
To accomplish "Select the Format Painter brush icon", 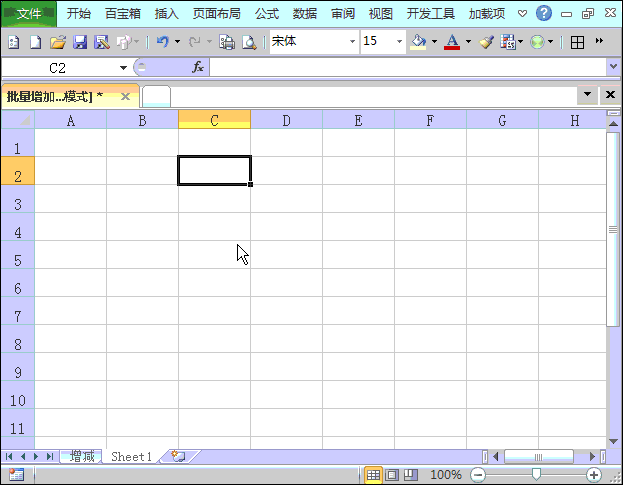I will point(486,42).
